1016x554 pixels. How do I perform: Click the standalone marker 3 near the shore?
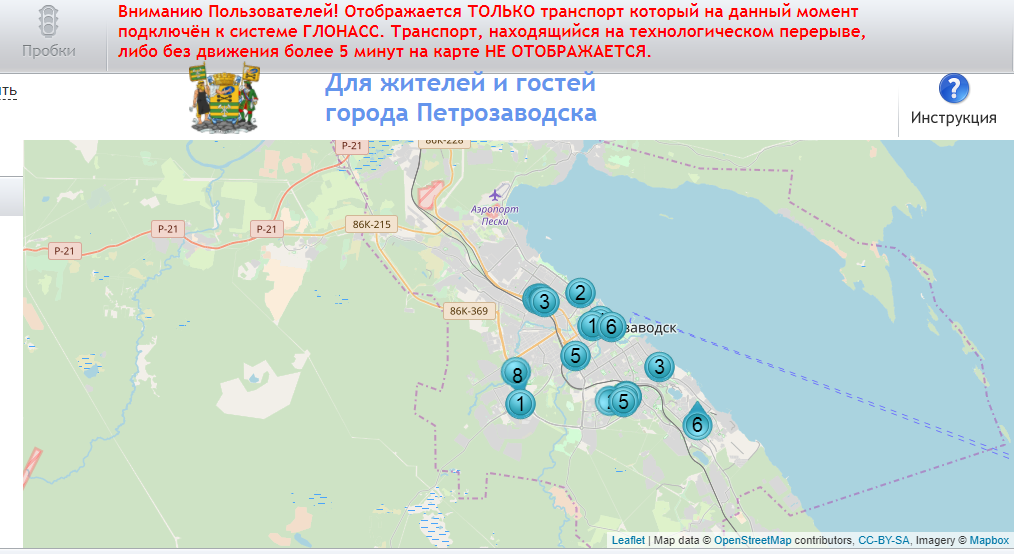coord(659,366)
